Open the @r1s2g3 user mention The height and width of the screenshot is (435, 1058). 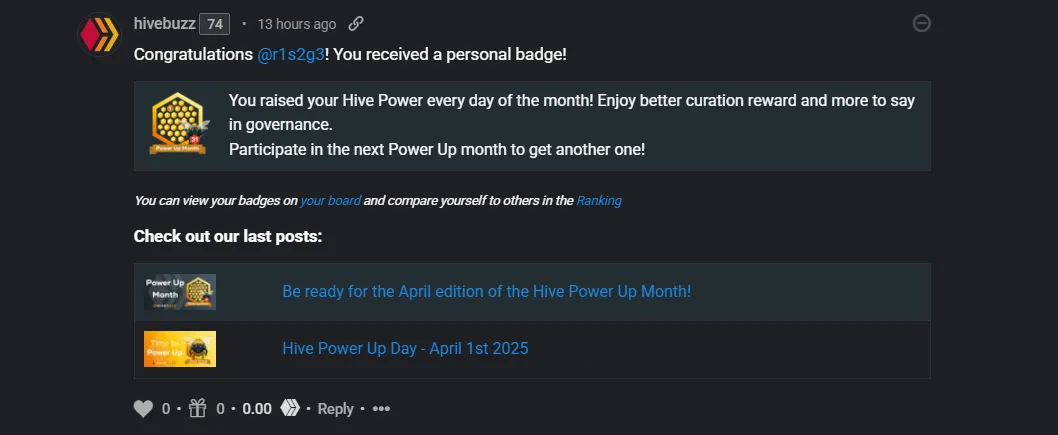click(291, 55)
